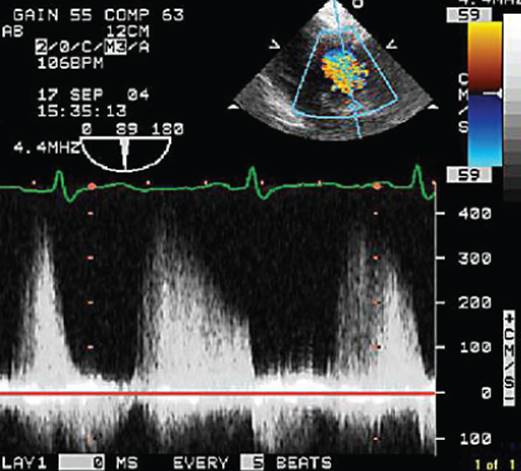Viewport: 521px width, 471px height.
Task: Select the right sector marker triangle
Action: pyautogui.click(x=392, y=44)
